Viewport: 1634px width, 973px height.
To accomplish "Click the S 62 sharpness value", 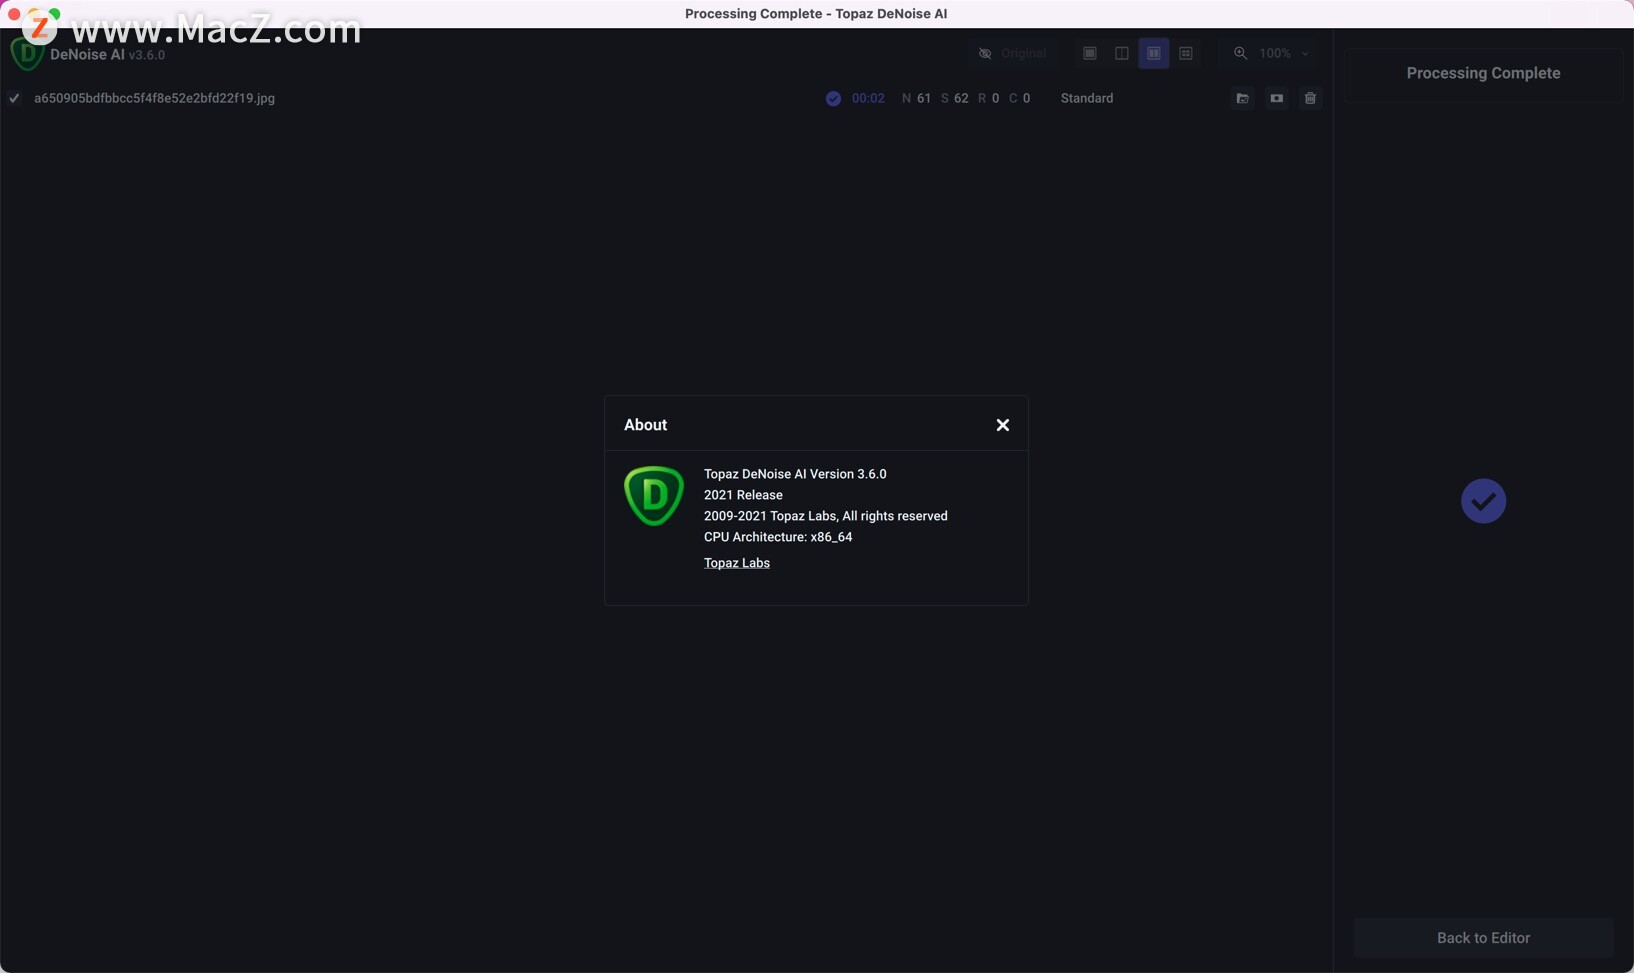I will coord(954,98).
